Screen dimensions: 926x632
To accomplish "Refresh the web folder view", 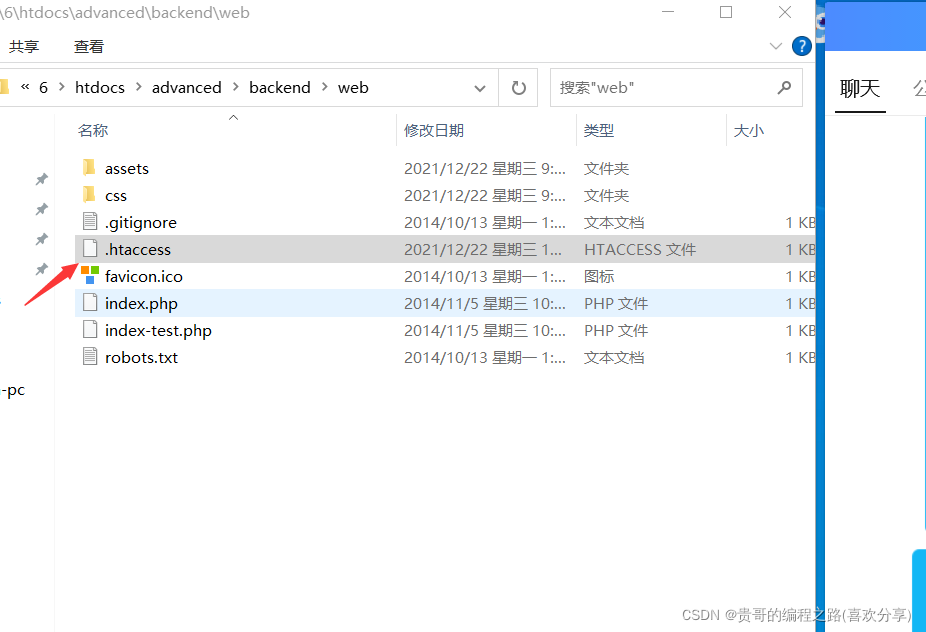I will pos(519,88).
